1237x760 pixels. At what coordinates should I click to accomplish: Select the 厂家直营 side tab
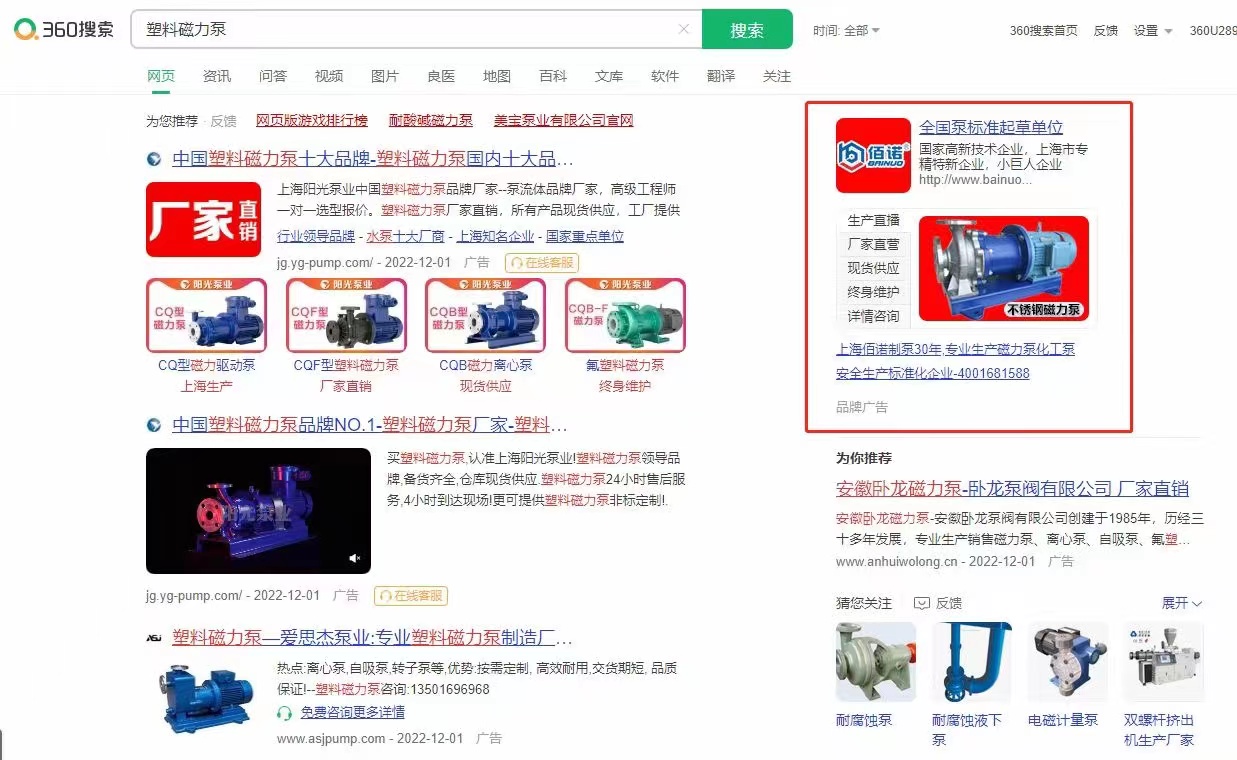[873, 244]
